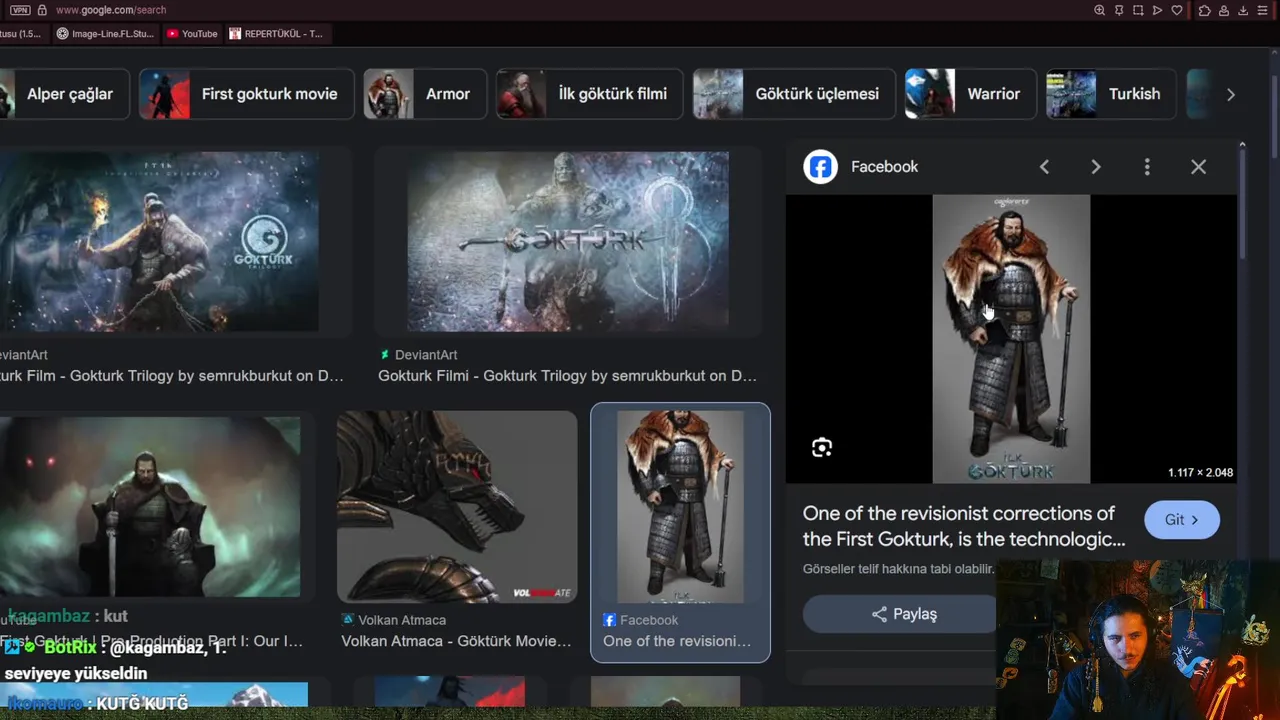Click the Paylaş share button
This screenshot has width=1280, height=720.
[903, 614]
